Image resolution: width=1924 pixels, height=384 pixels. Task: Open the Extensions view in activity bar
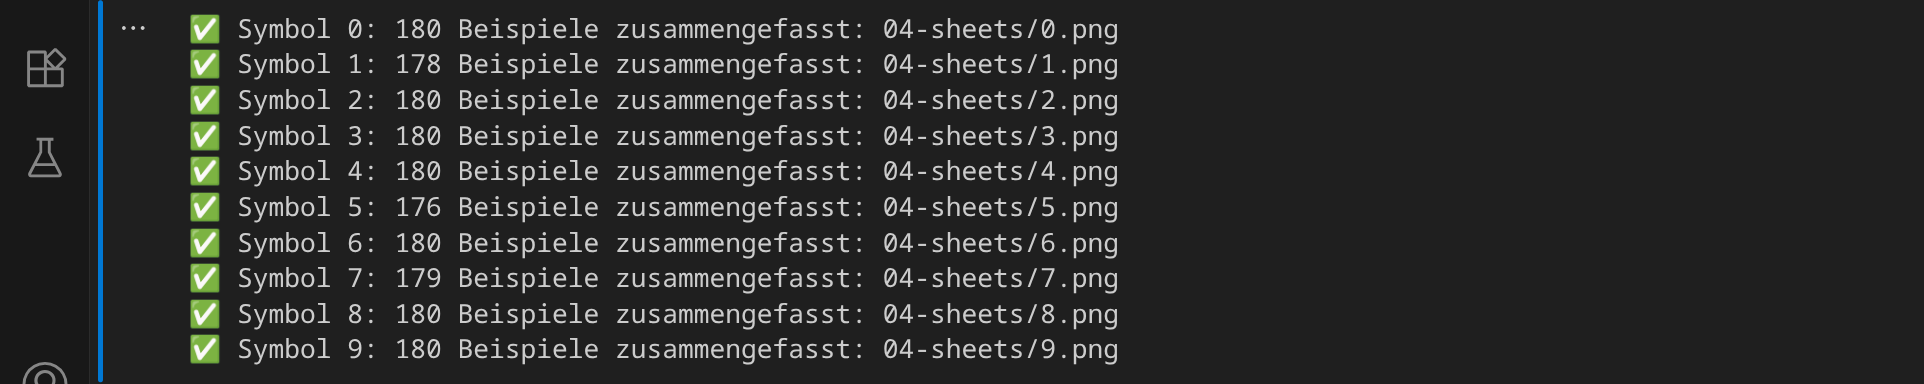click(45, 68)
